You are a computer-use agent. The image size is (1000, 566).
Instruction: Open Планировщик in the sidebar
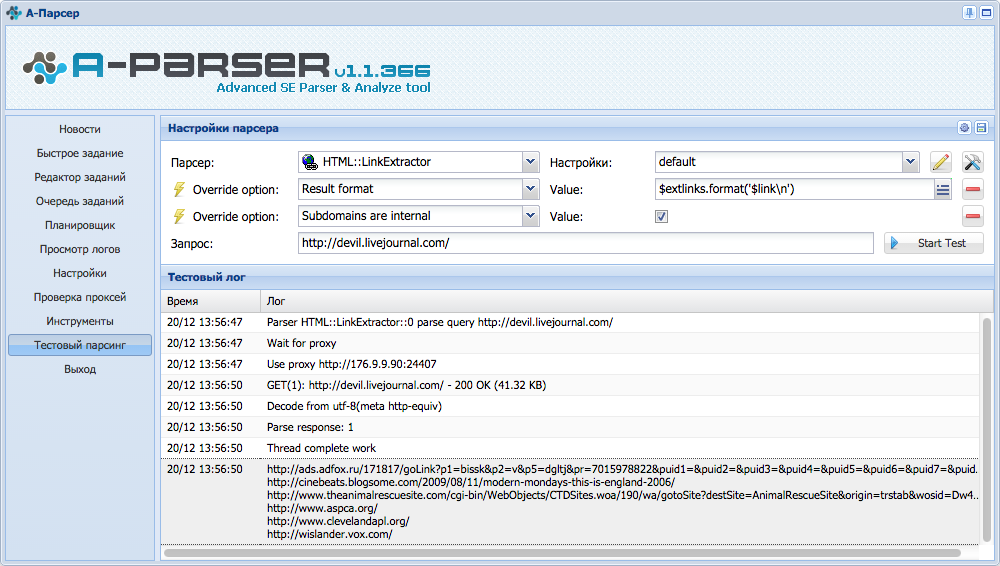pos(80,225)
